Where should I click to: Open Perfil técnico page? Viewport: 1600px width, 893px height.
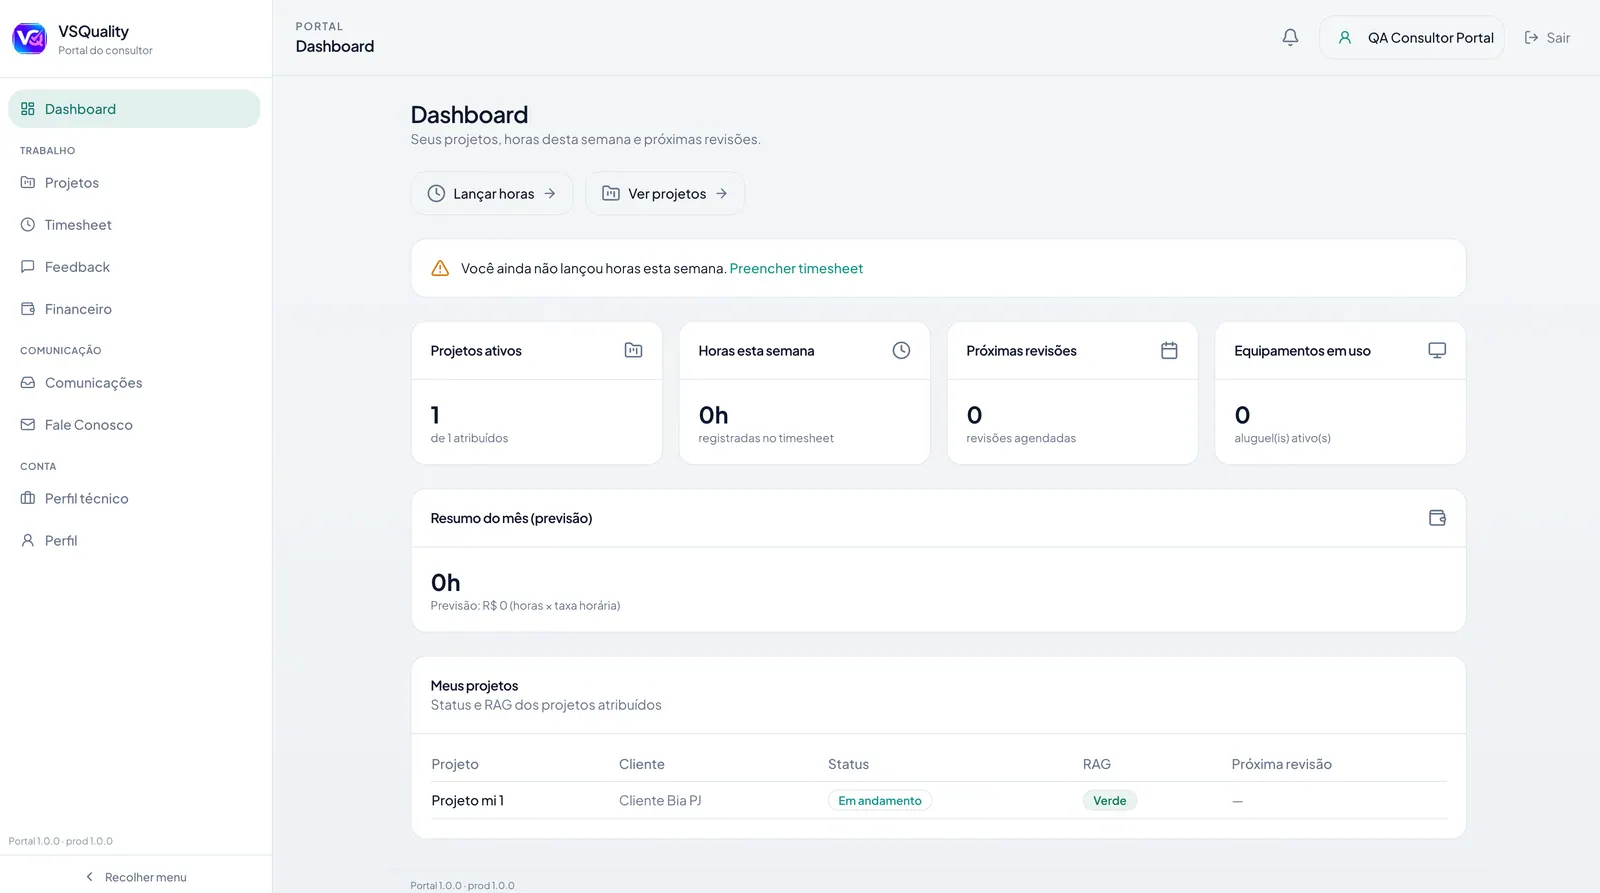[134, 499]
